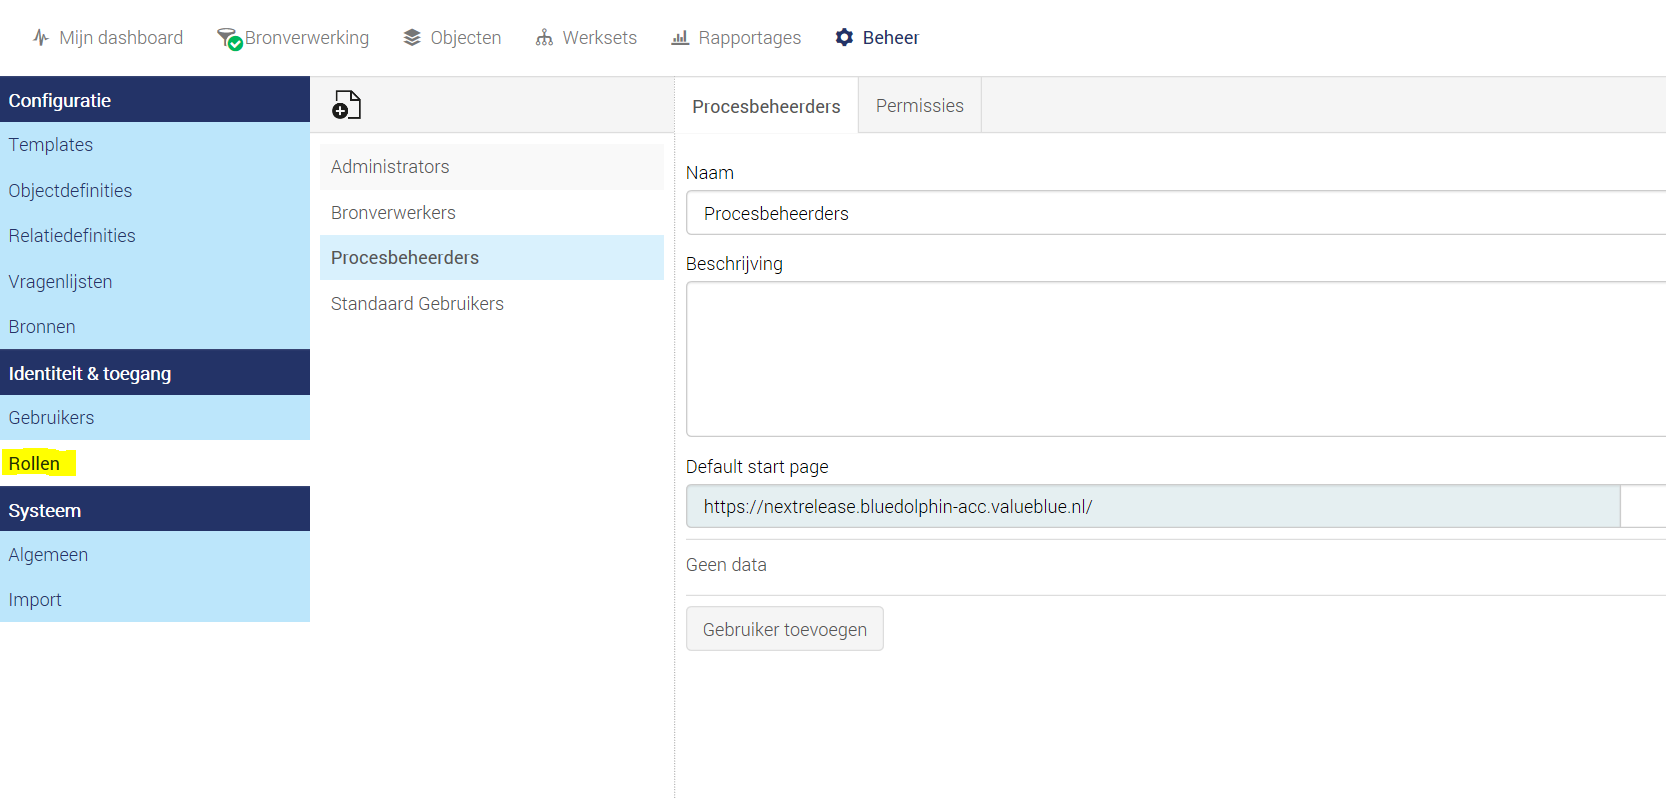Open Objectdefinities in the sidebar
This screenshot has height=799, width=1666.
[155, 190]
